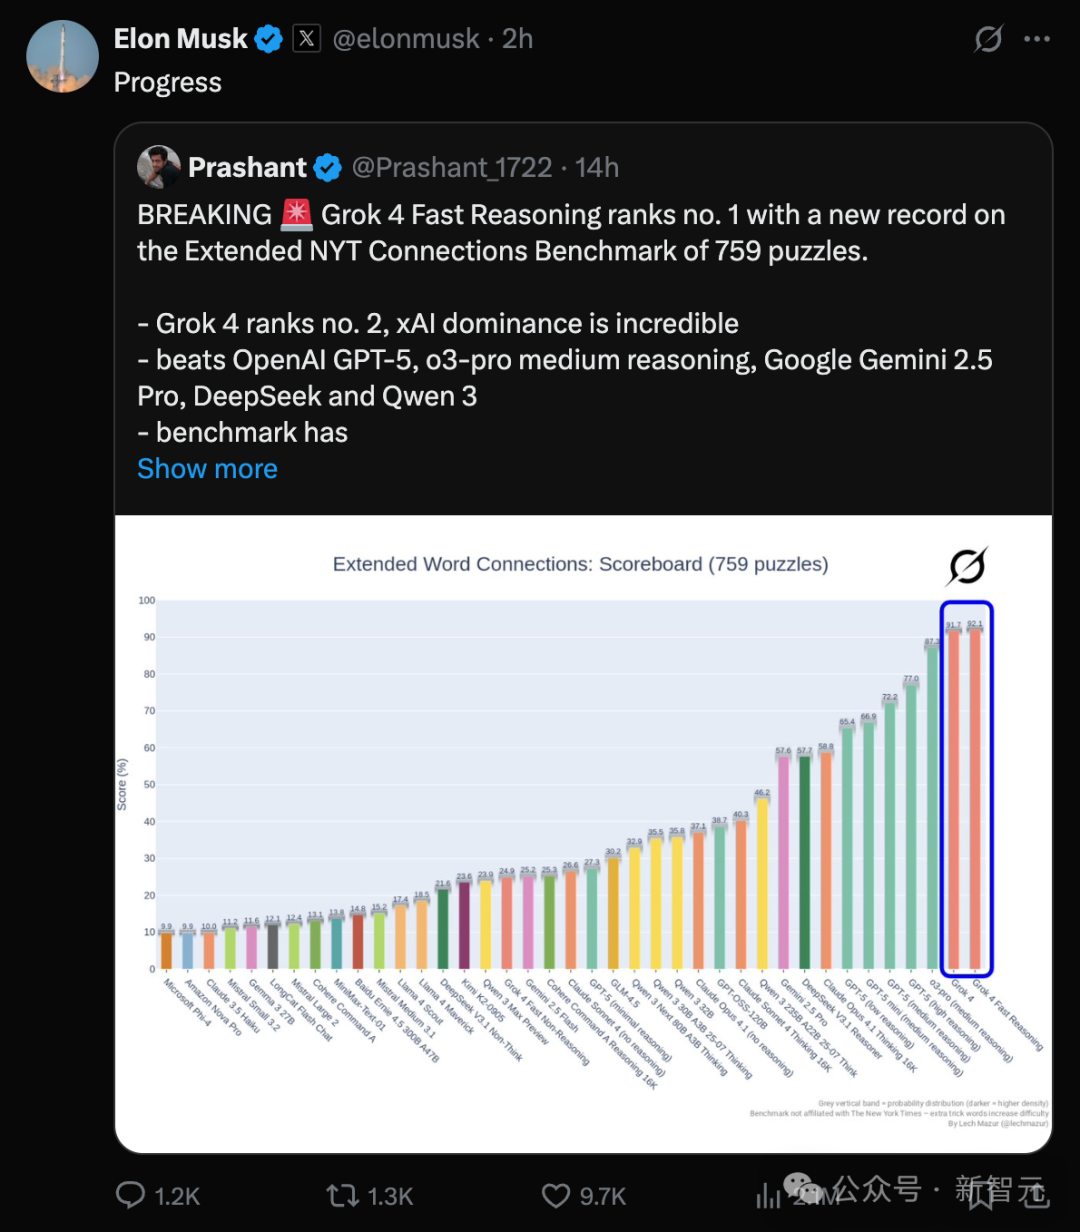Open the post's 2h timestamp

point(518,39)
